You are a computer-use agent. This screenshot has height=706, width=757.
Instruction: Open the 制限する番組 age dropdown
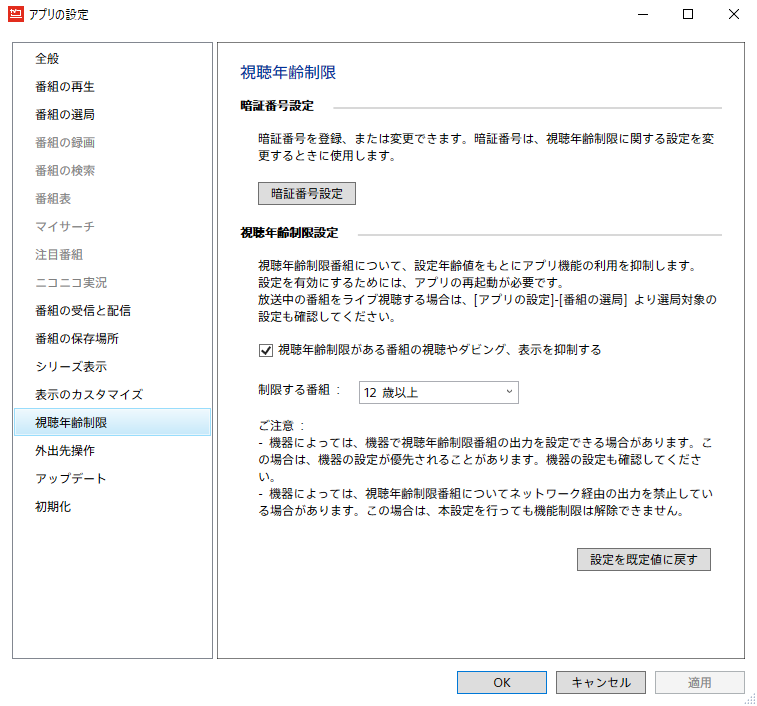(438, 393)
